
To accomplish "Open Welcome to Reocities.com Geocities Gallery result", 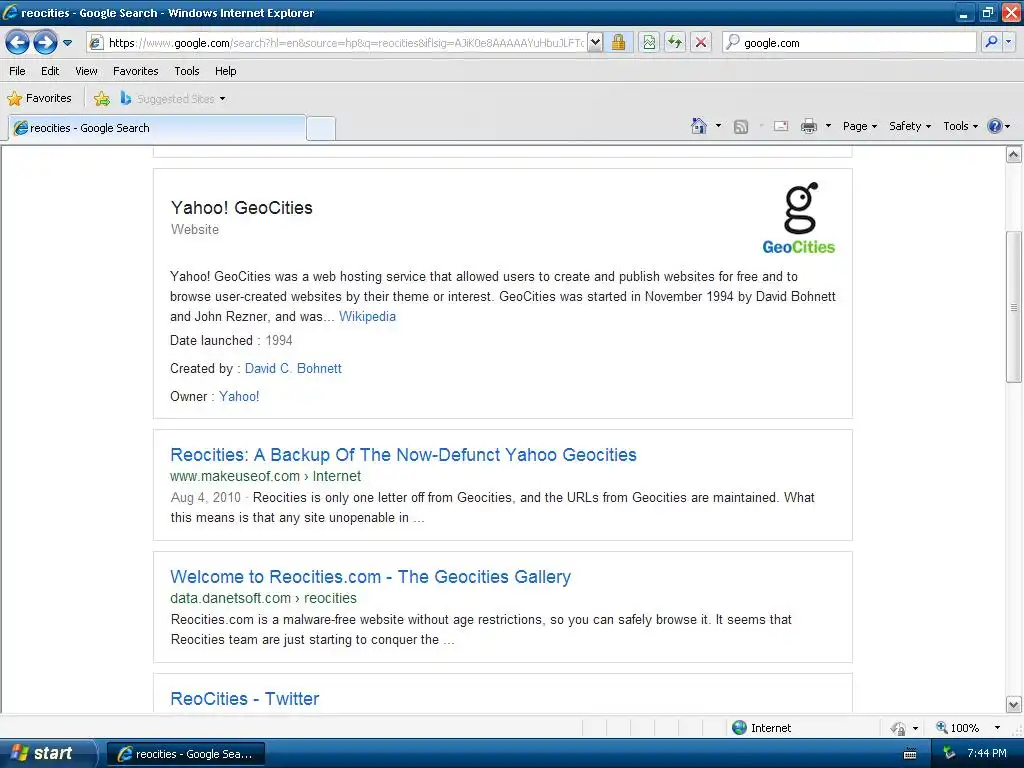I will 370,577.
